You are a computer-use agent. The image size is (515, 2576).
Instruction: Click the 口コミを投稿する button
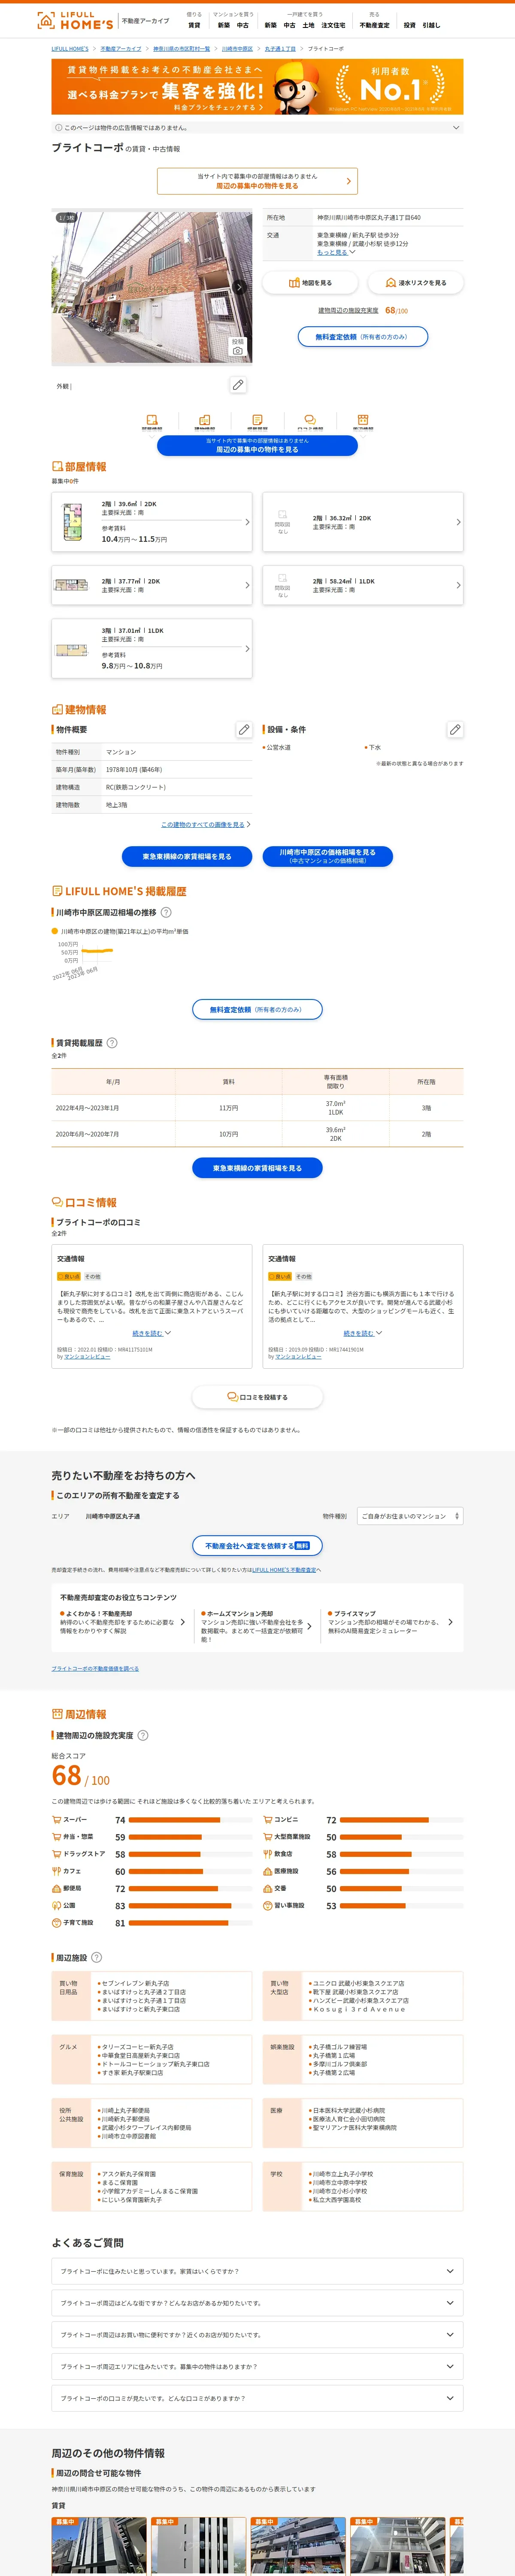(257, 1397)
